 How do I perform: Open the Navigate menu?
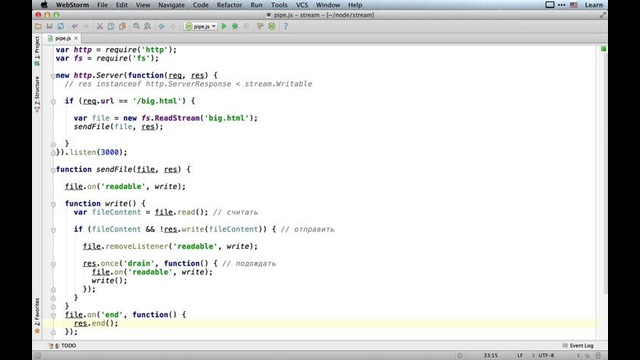point(171,5)
